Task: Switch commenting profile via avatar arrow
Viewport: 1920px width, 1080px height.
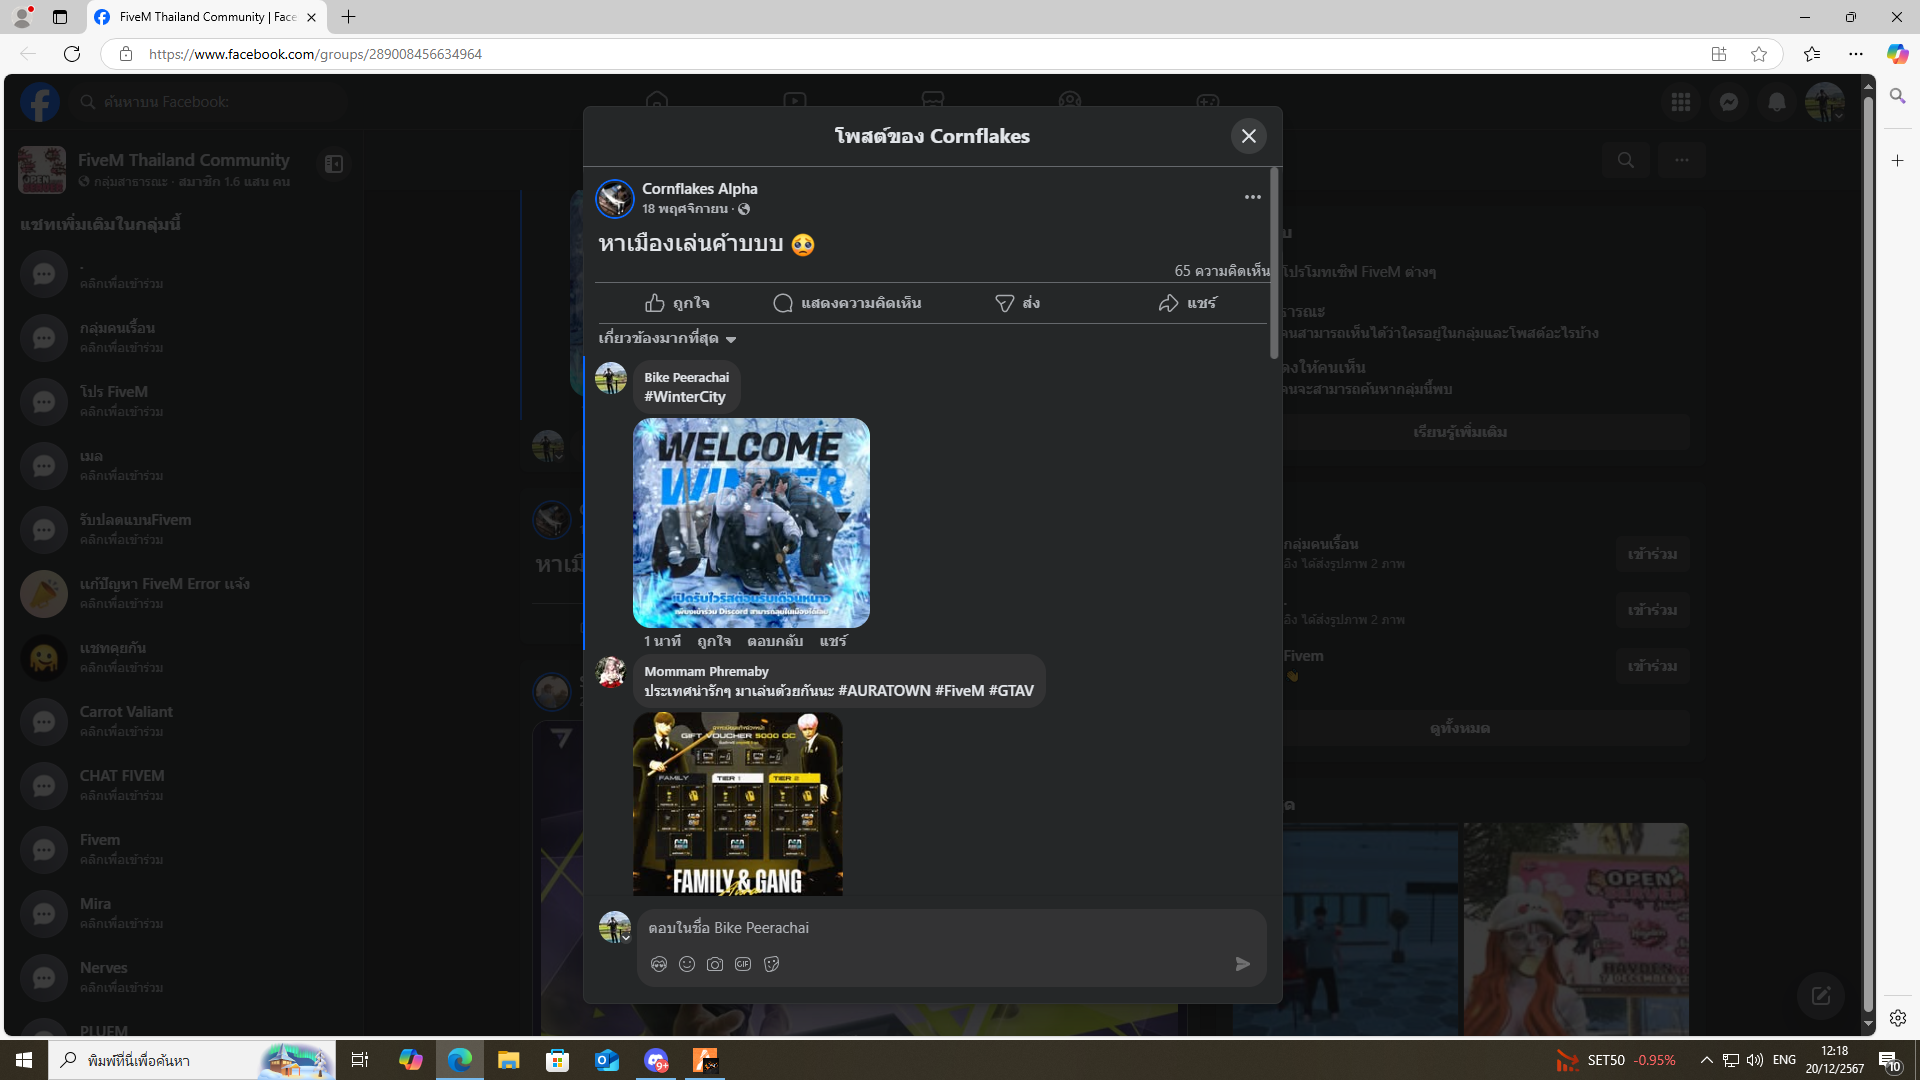Action: [626, 938]
